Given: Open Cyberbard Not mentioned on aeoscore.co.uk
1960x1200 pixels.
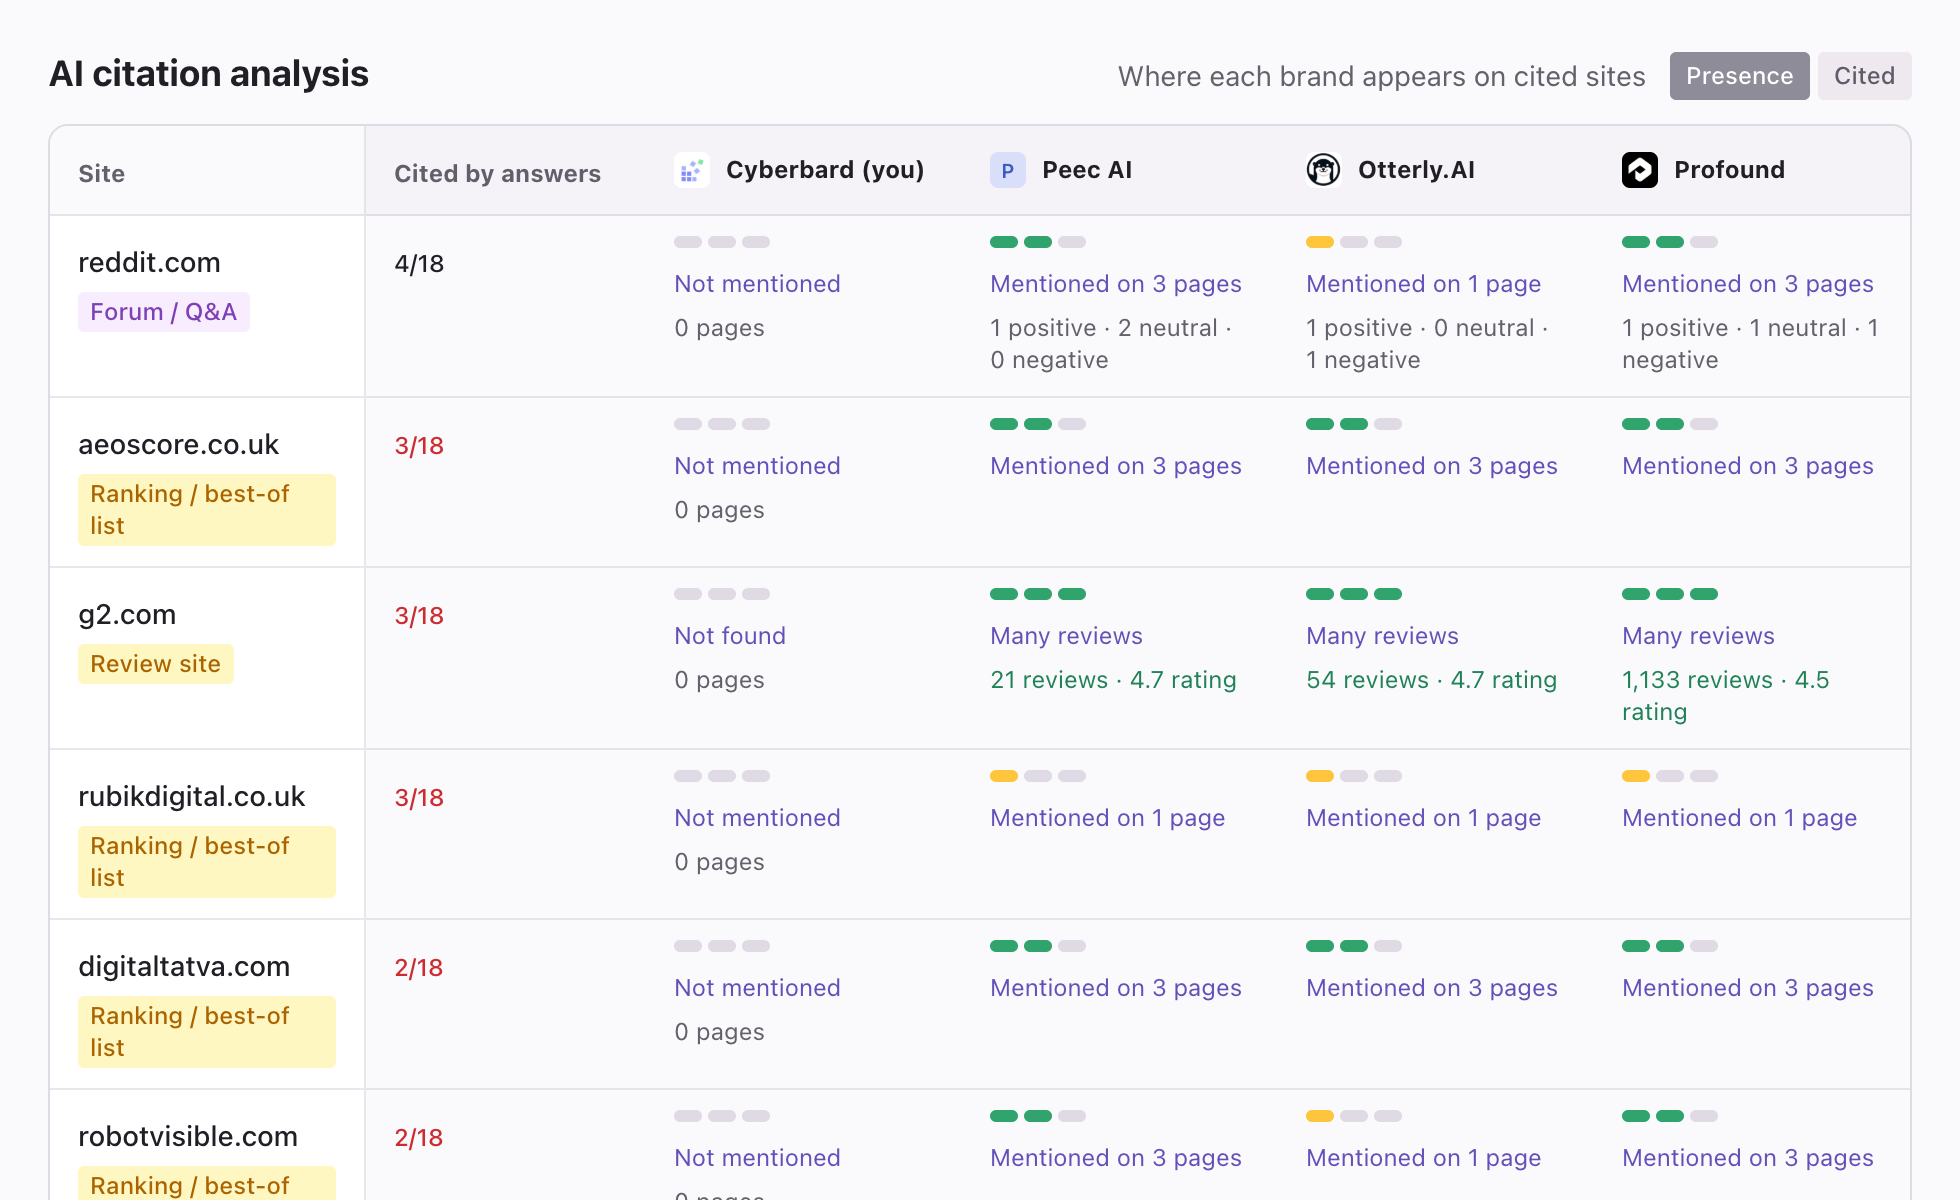Looking at the screenshot, I should tap(757, 466).
